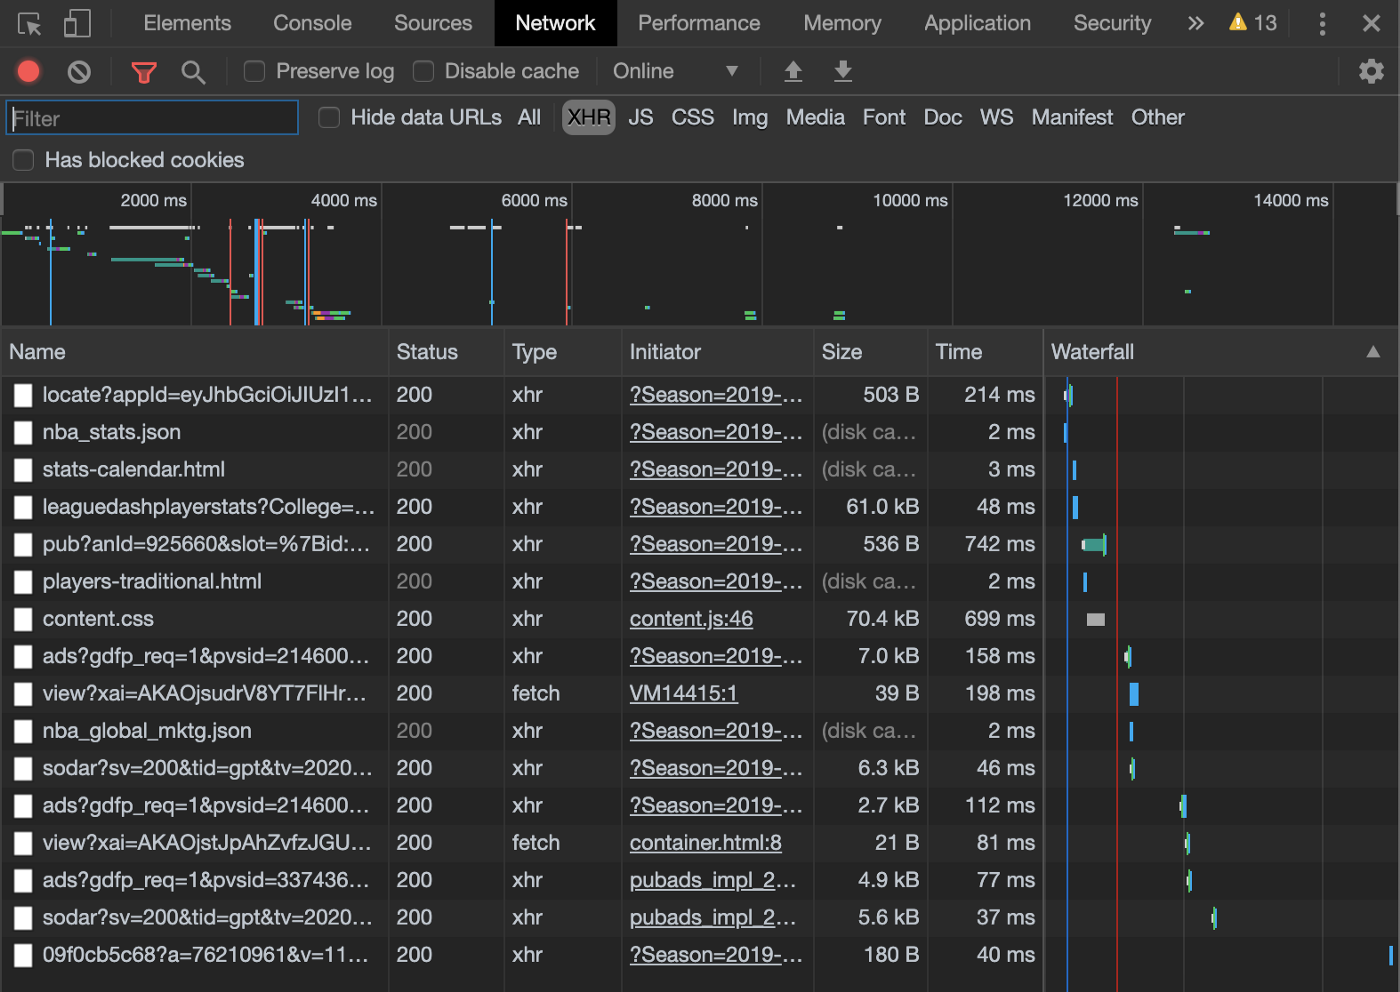Image resolution: width=1400 pixels, height=992 pixels.
Task: Switch to the Elements tab
Action: [x=187, y=23]
